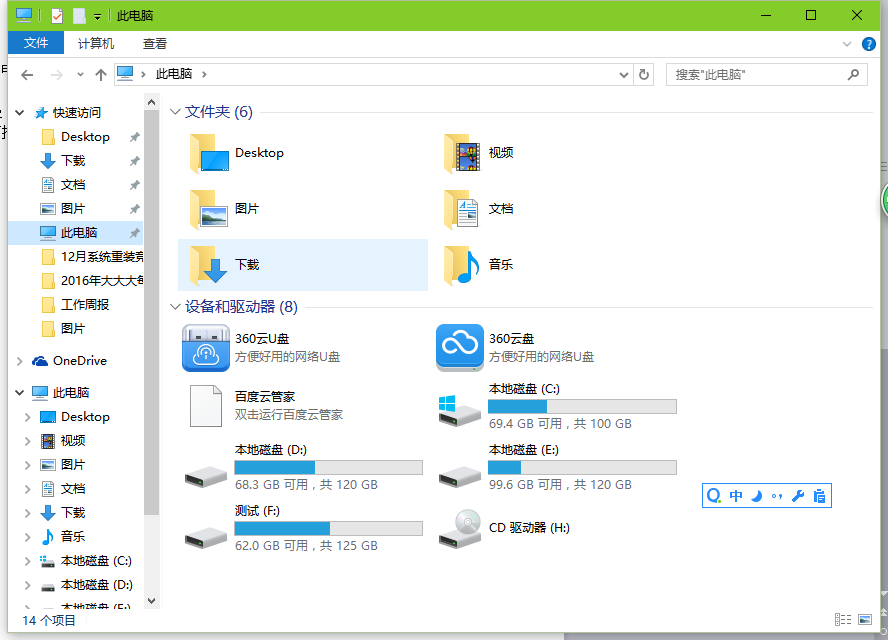Screen dimensions: 888x640
Task: Open the 360云盘 cloud icon
Action: point(459,348)
